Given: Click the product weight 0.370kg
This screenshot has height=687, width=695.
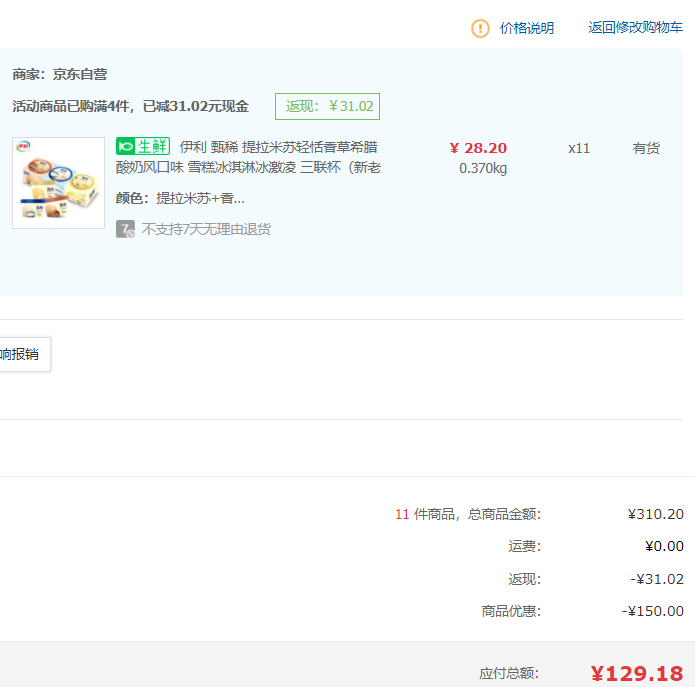Looking at the screenshot, I should pyautogui.click(x=483, y=168).
